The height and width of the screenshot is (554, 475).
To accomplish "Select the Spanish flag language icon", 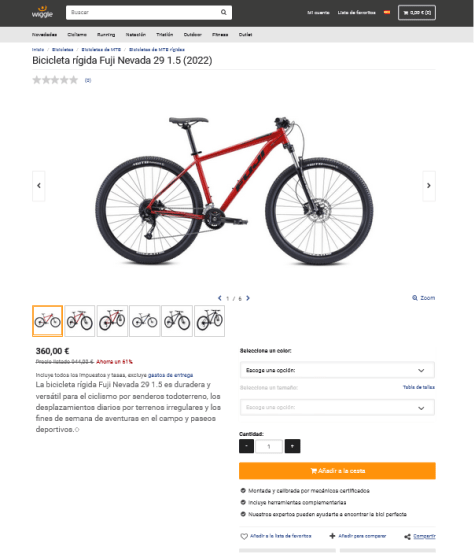I will tap(387, 12).
